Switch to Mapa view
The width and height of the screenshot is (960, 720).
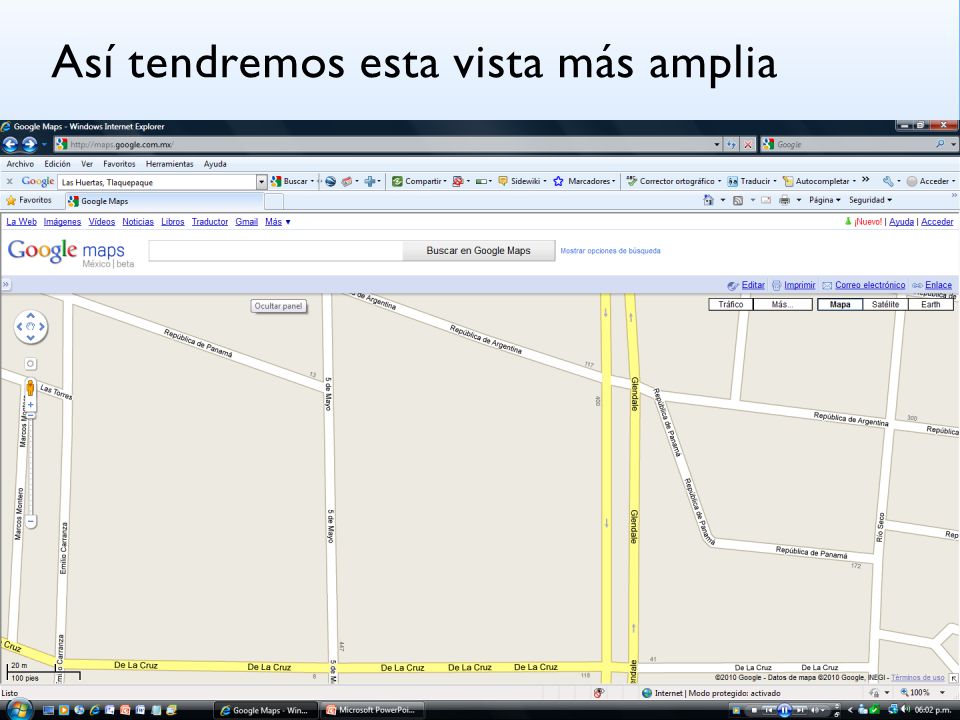click(840, 304)
